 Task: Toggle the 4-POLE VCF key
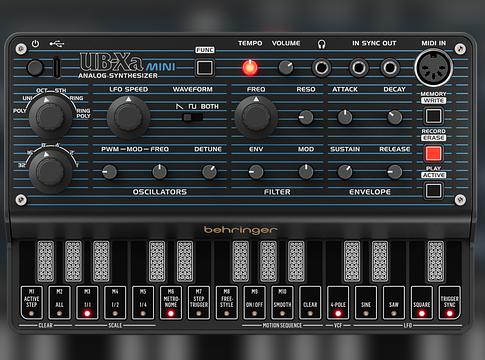[x=338, y=302]
